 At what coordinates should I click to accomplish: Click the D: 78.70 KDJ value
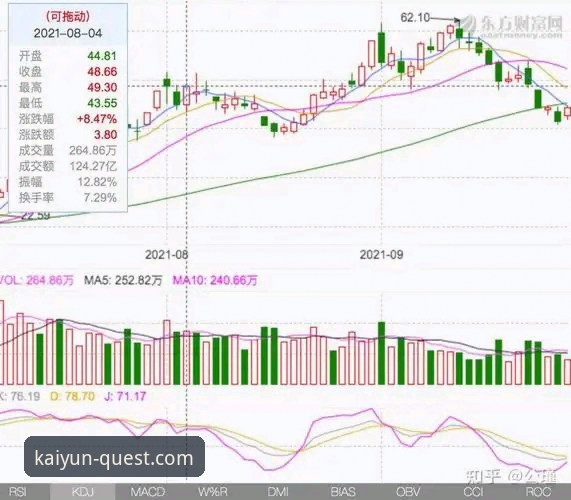(72, 396)
